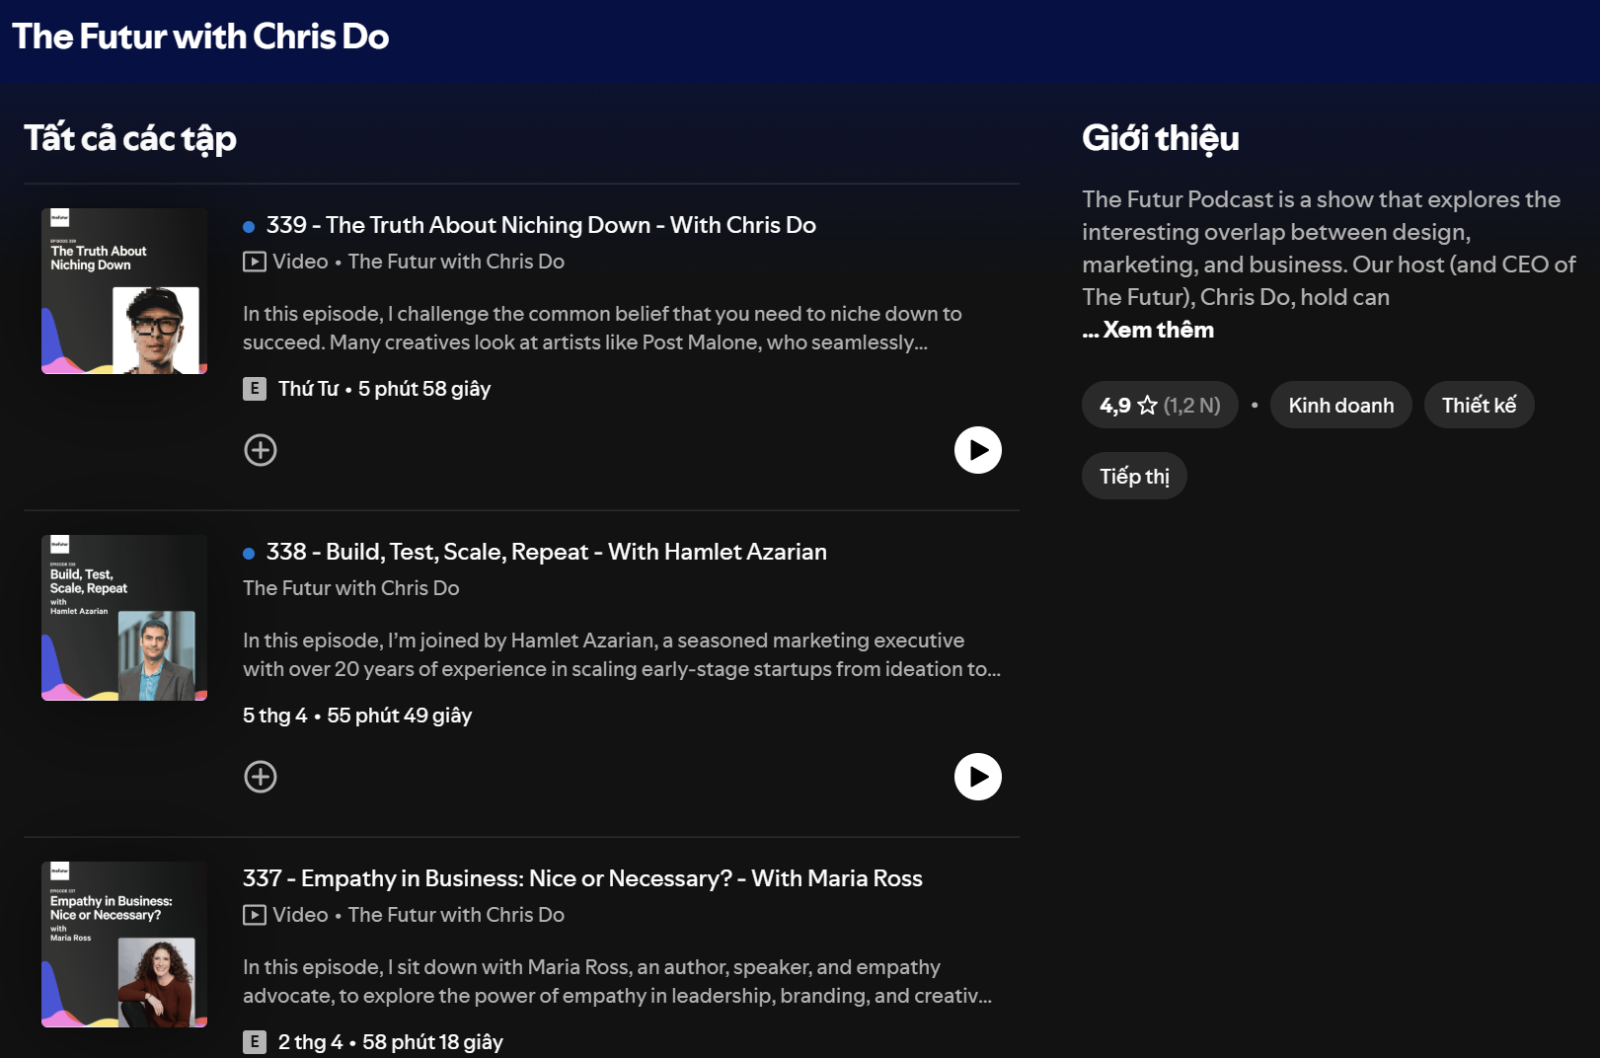Viewport: 1600px width, 1058px height.
Task: Click episode 337 description text
Action: (617, 981)
